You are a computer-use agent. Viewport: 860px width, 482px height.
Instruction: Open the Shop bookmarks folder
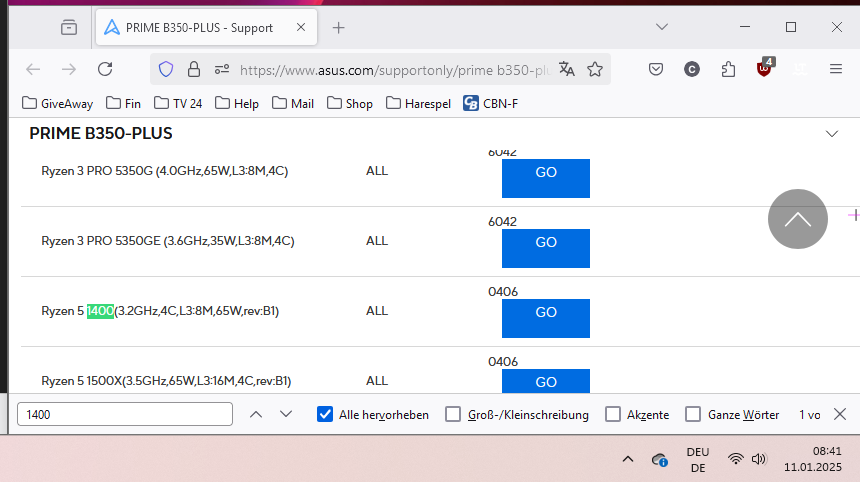(x=350, y=103)
